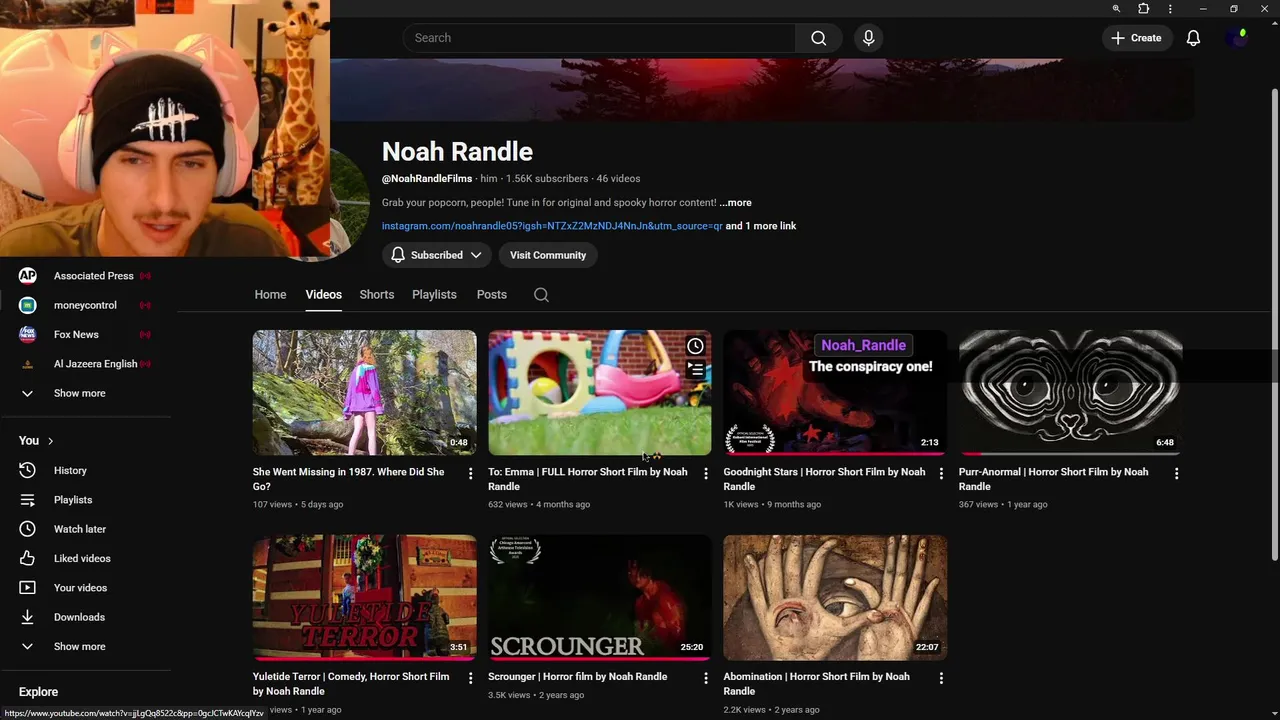Screen dimensions: 1280x720
Task: Open browser extensions puzzle icon
Action: (1143, 9)
